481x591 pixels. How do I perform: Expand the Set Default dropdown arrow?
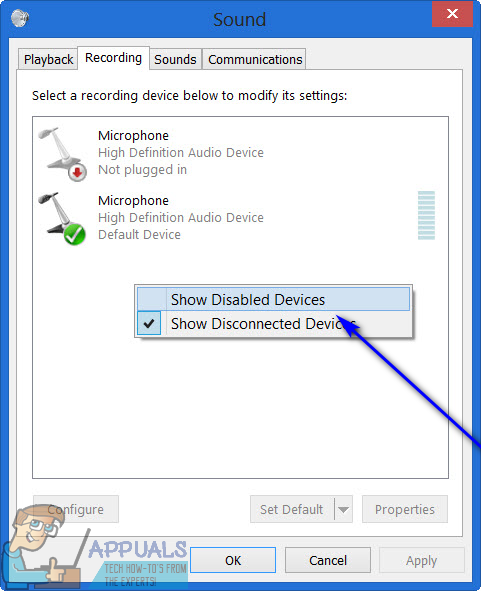pos(343,509)
